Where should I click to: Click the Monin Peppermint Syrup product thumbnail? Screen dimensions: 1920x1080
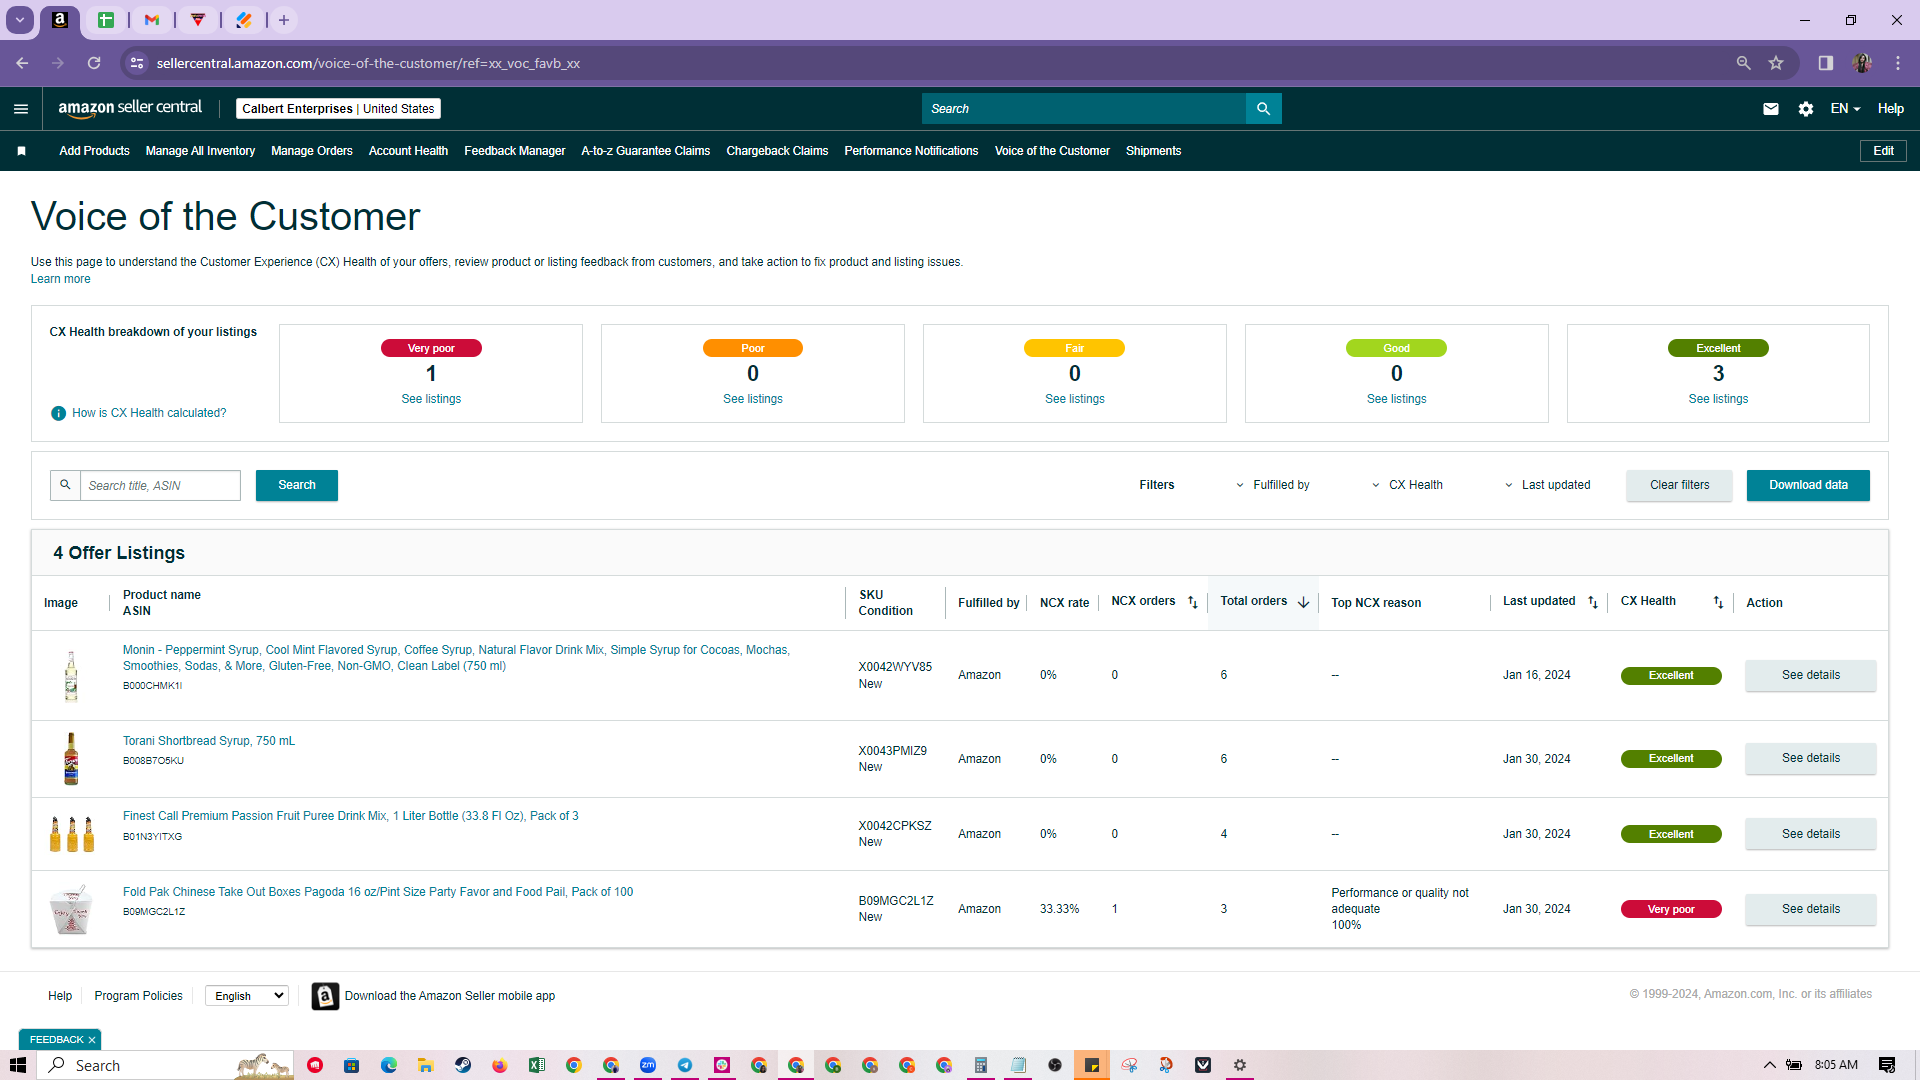click(71, 675)
